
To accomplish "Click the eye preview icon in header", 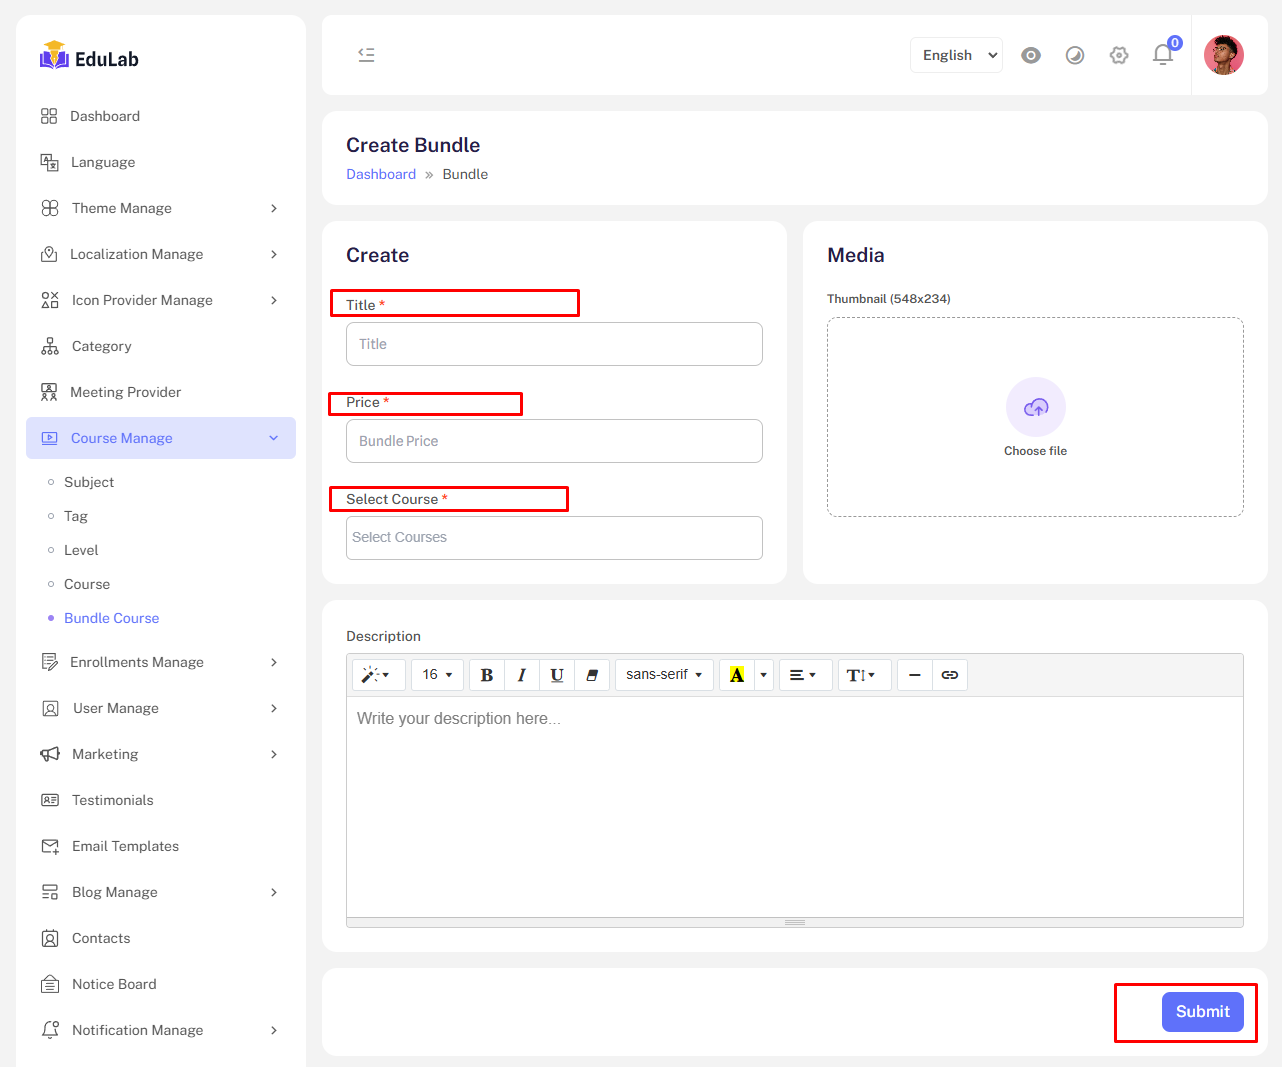I will point(1030,55).
